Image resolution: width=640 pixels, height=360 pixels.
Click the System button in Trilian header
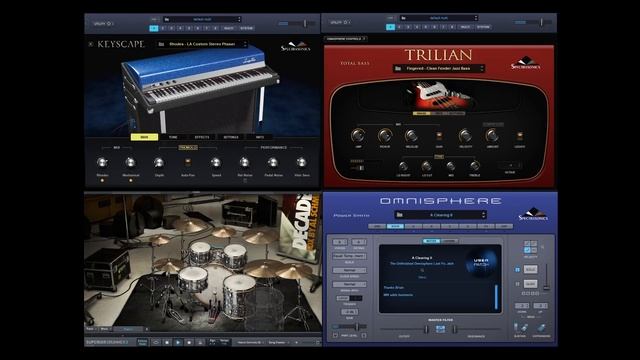[483, 27]
